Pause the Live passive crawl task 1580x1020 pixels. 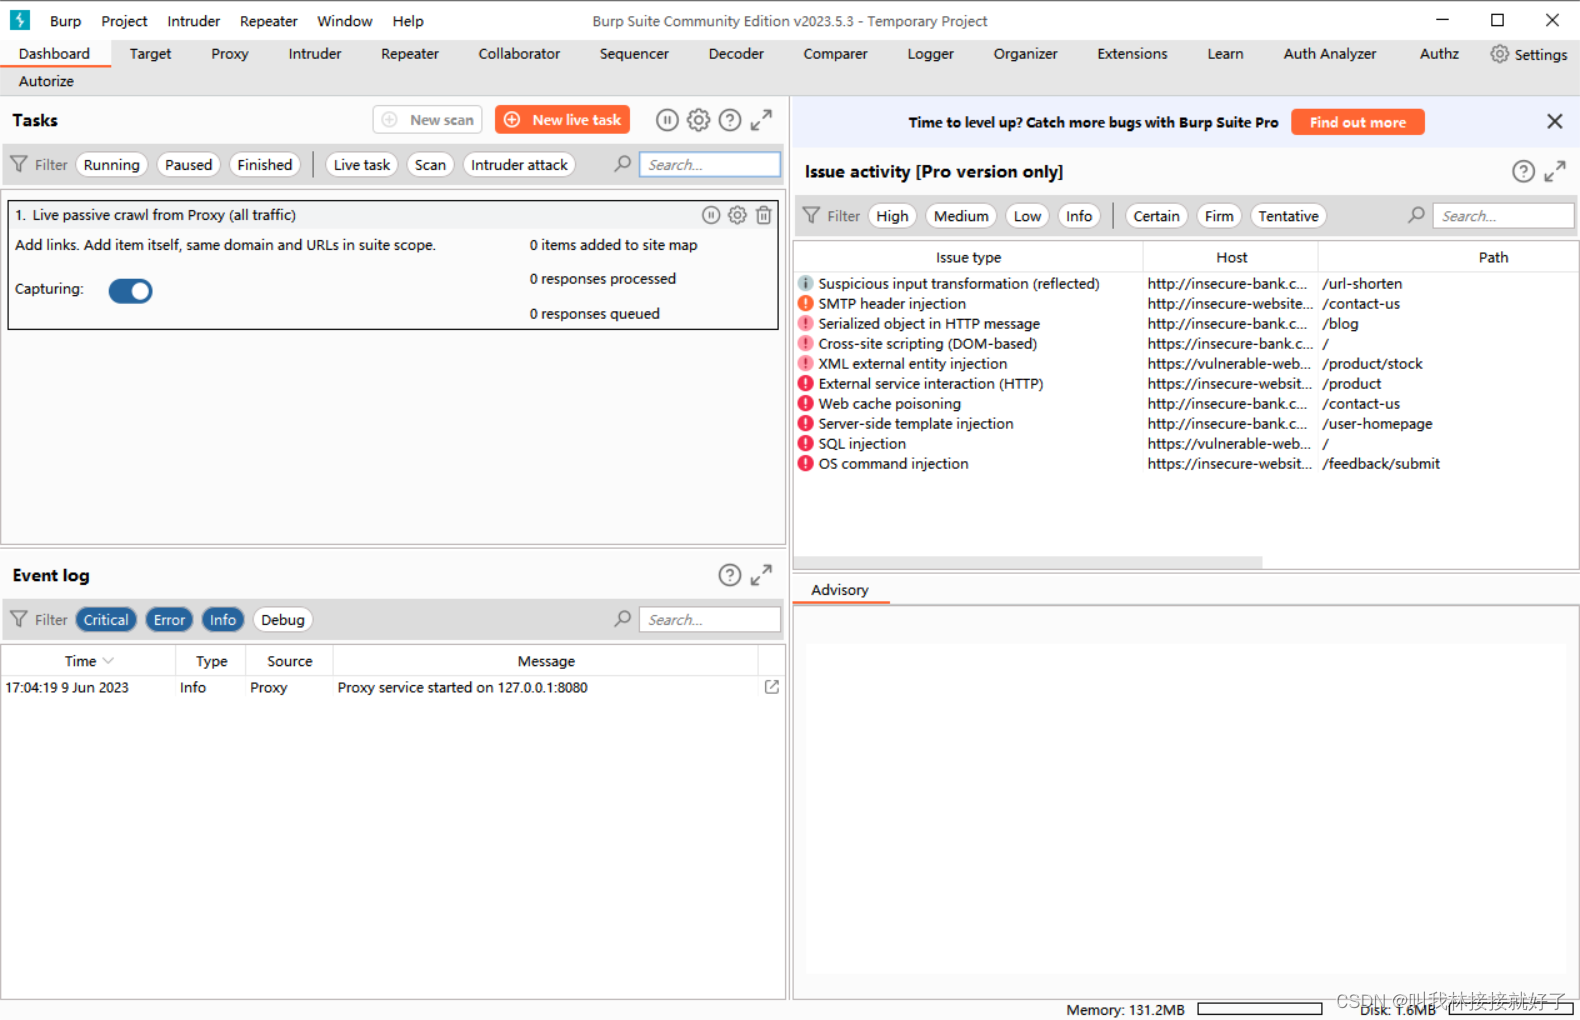coord(711,215)
